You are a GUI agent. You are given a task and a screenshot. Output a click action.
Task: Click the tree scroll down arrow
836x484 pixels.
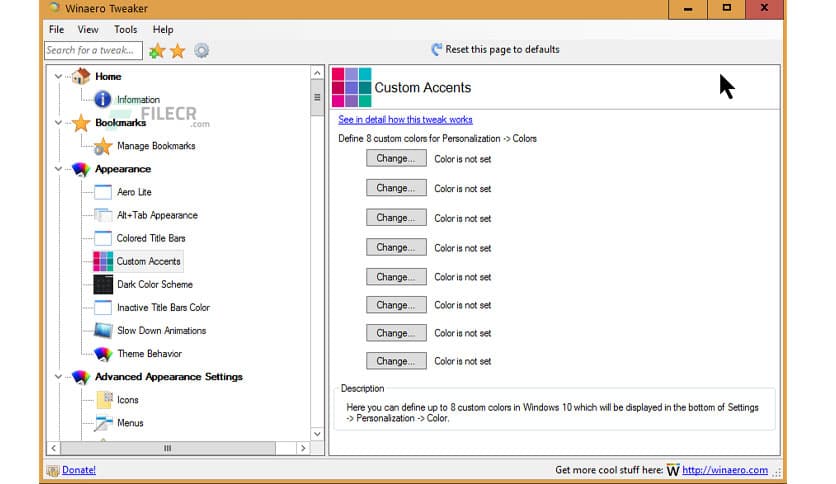click(x=317, y=434)
